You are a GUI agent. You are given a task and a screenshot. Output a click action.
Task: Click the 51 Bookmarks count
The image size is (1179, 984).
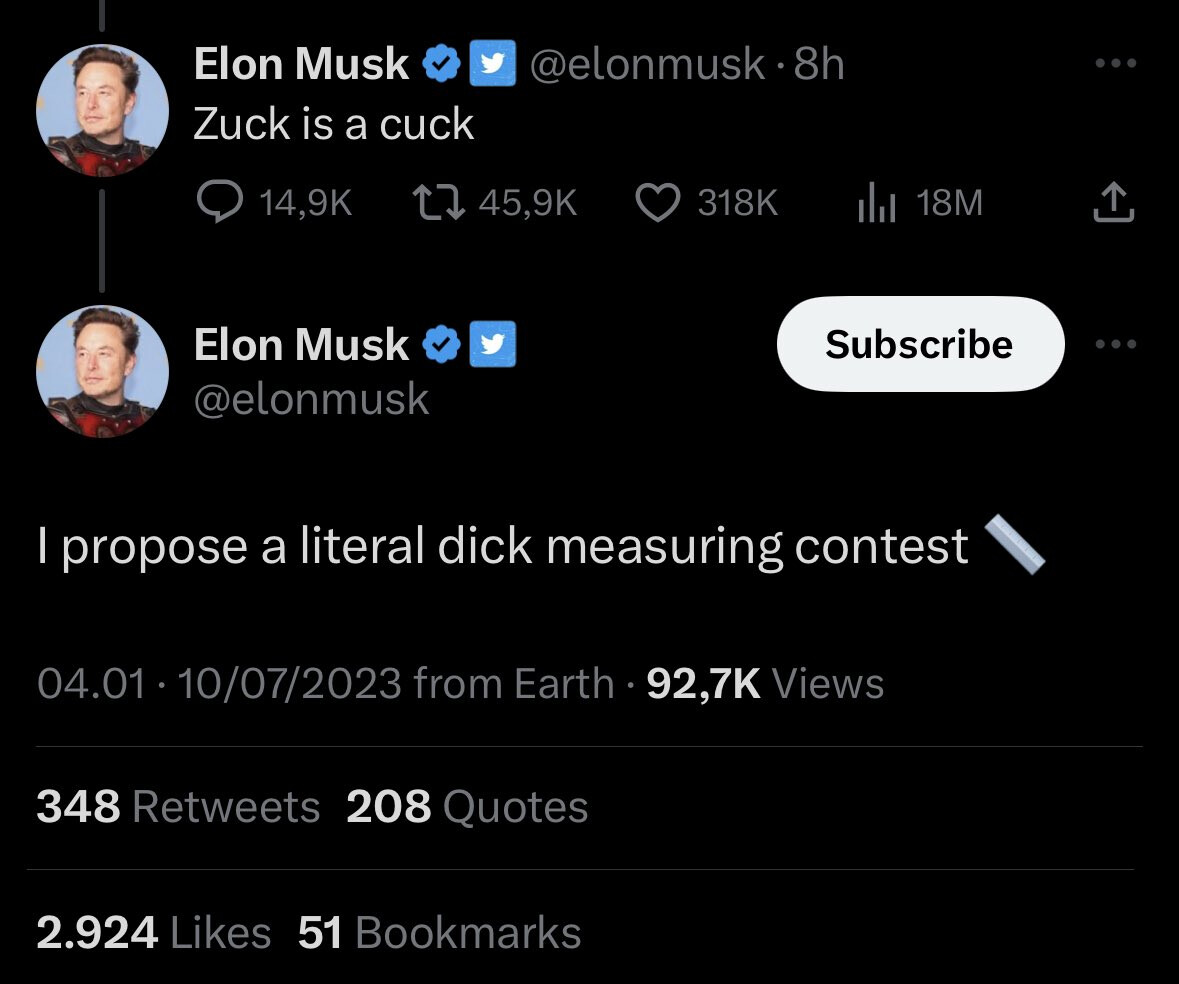click(x=439, y=933)
